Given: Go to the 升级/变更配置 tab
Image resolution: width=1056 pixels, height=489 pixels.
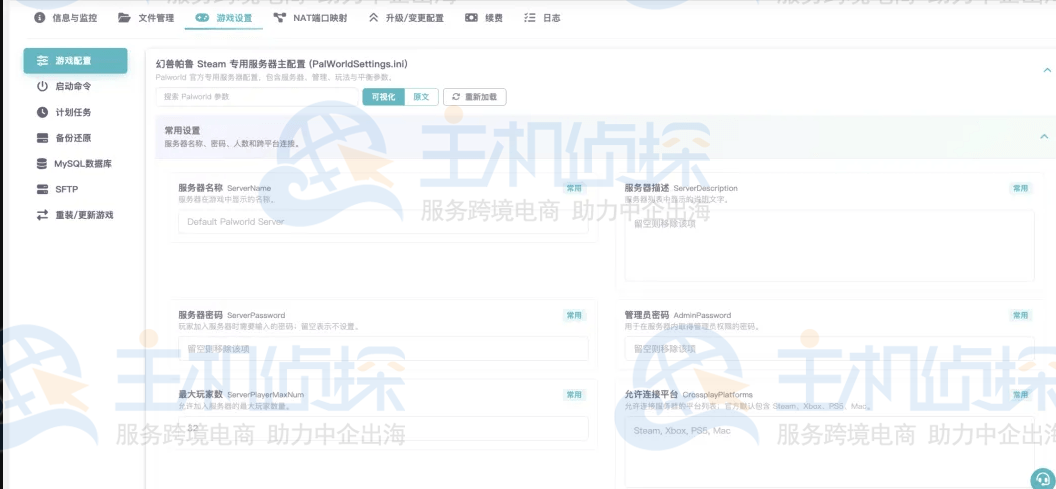Looking at the screenshot, I should [x=406, y=18].
